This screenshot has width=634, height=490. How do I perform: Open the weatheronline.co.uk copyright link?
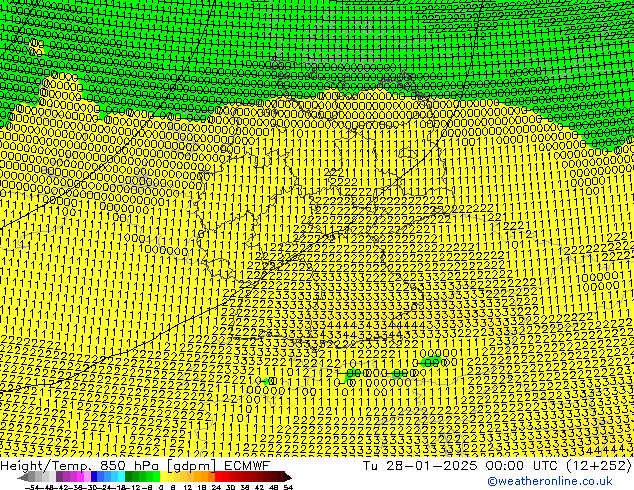[550, 481]
